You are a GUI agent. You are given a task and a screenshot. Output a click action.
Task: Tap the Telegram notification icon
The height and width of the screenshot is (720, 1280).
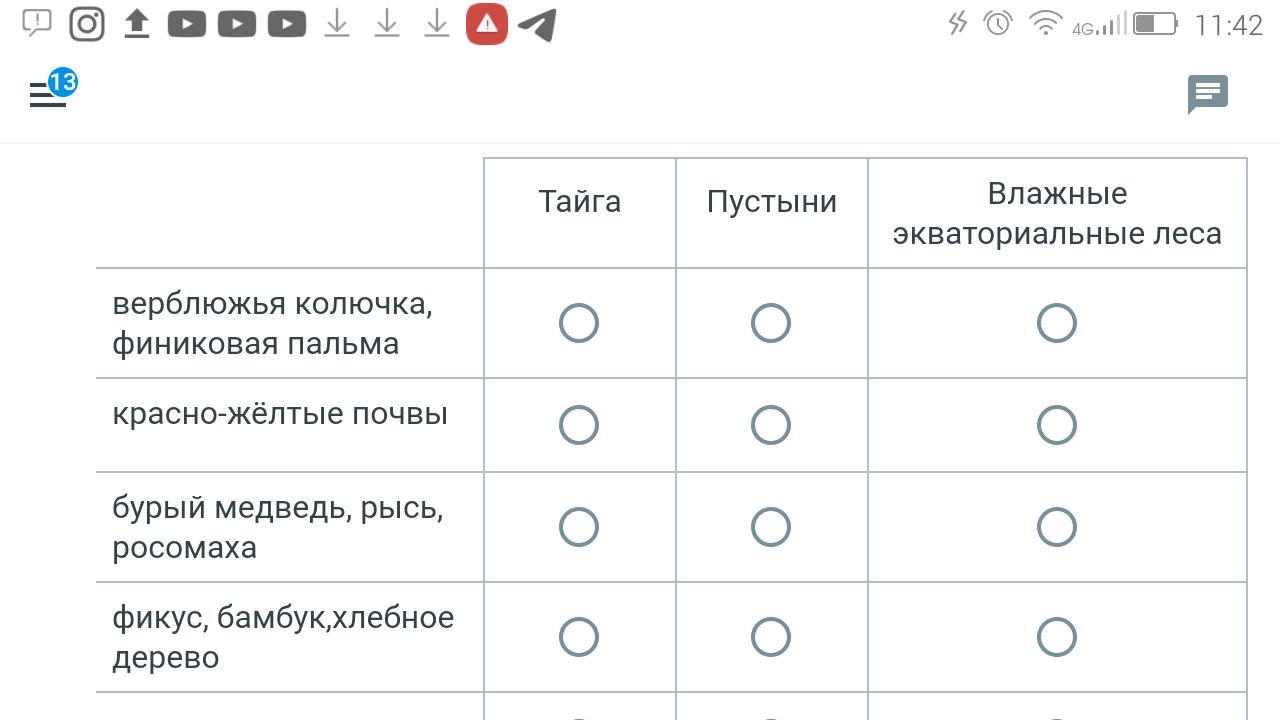[538, 24]
